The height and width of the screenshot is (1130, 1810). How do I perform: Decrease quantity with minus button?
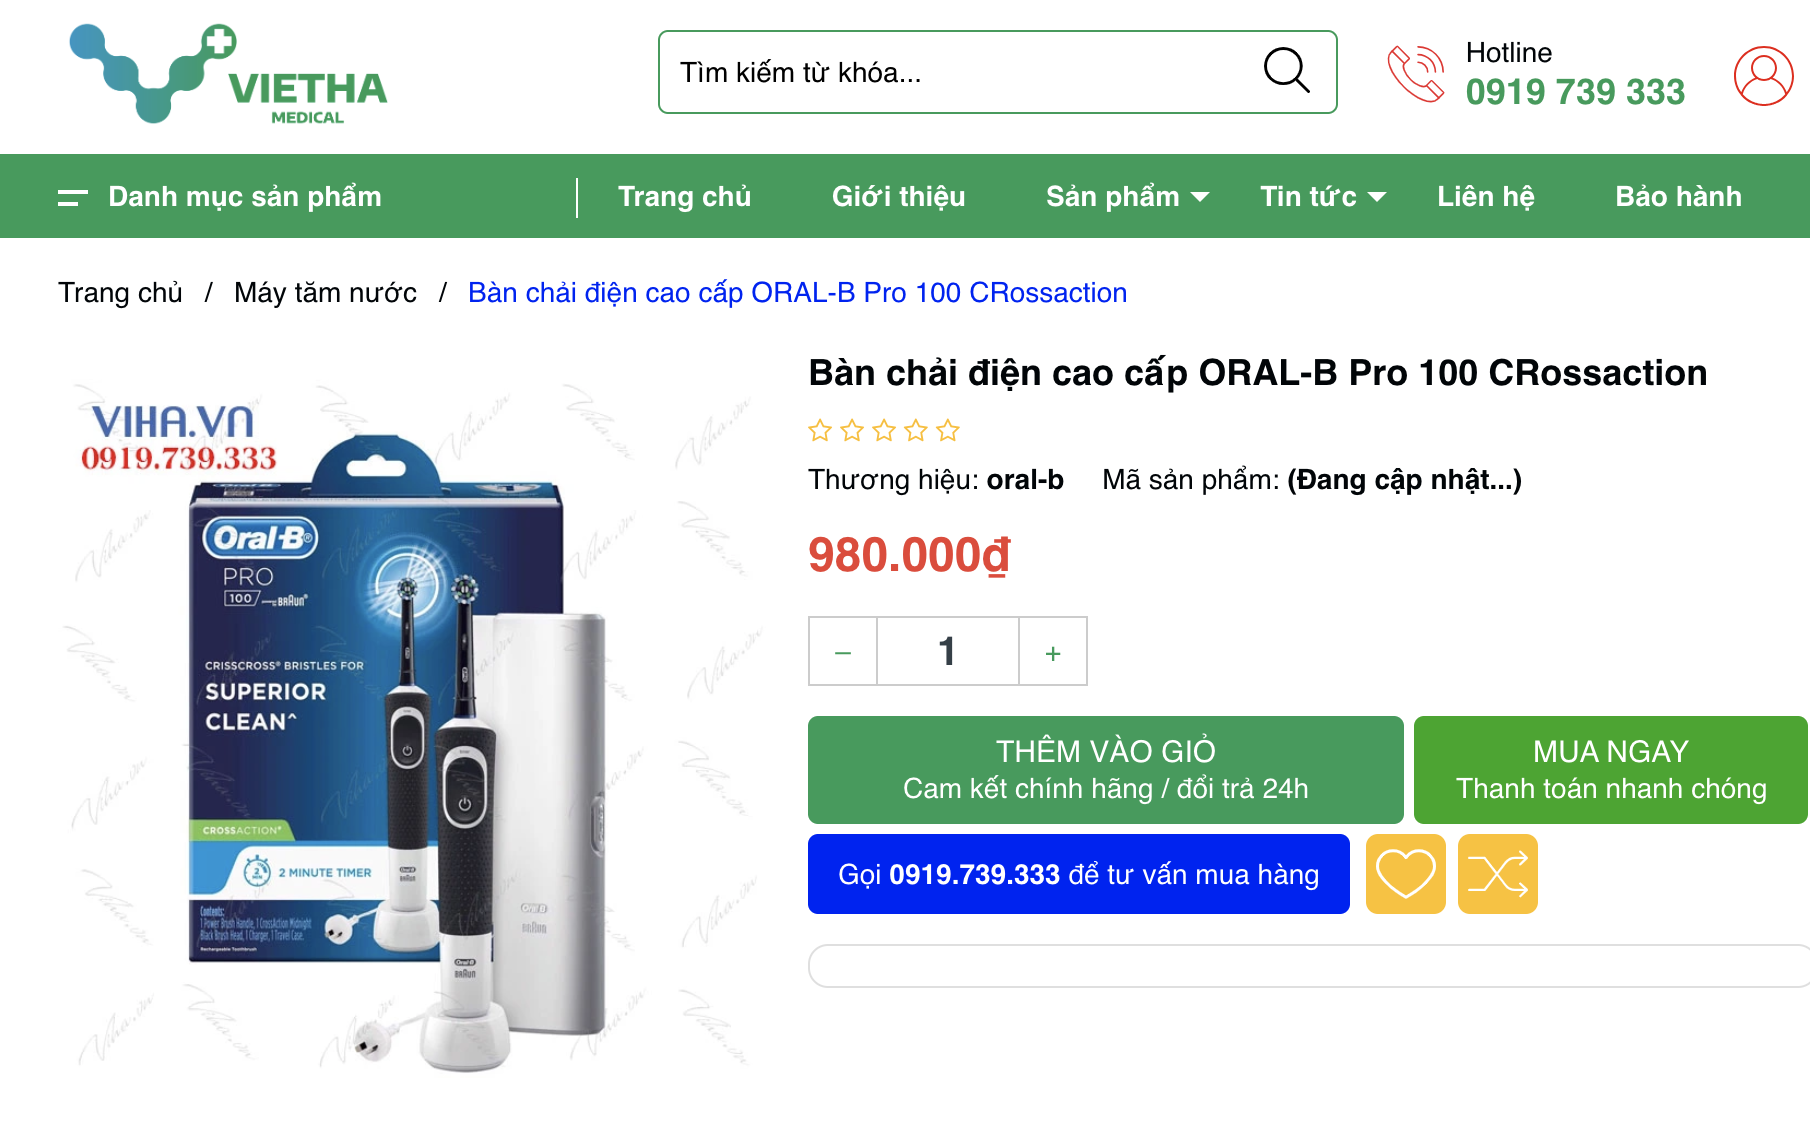click(x=843, y=652)
